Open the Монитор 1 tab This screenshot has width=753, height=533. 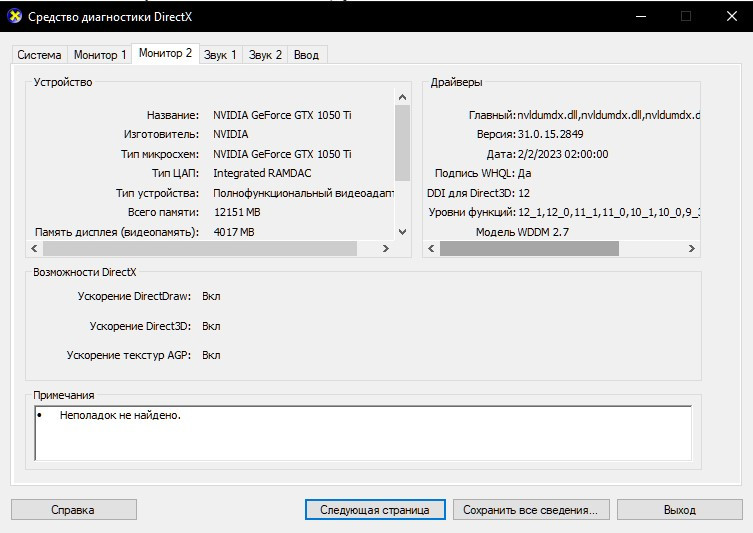(x=100, y=55)
